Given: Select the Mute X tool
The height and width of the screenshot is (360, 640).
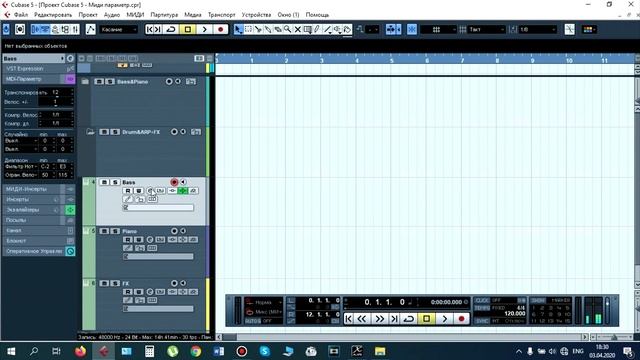Looking at the screenshot, I should point(298,29).
